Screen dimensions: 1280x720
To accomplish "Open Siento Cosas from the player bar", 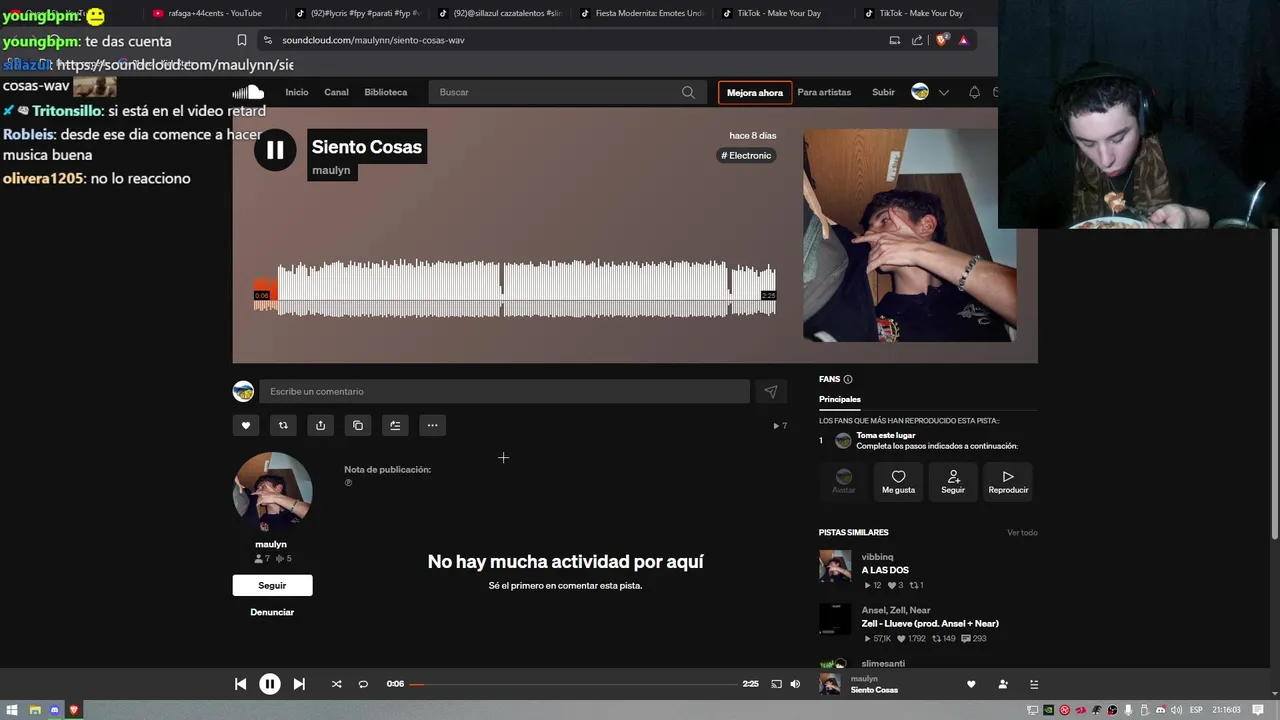I will 874,690.
